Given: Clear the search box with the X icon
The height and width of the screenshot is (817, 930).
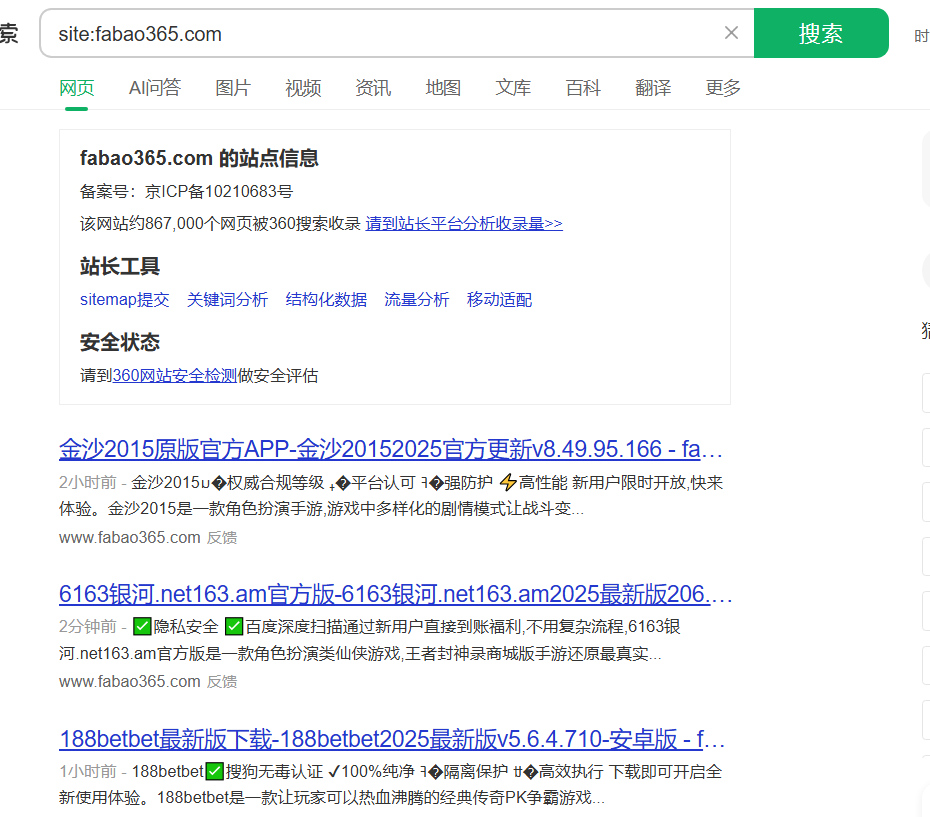Looking at the screenshot, I should 731,33.
